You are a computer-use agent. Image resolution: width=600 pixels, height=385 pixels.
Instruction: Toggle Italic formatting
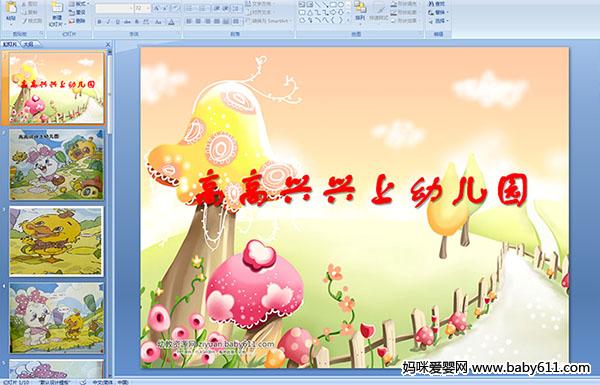coord(109,22)
